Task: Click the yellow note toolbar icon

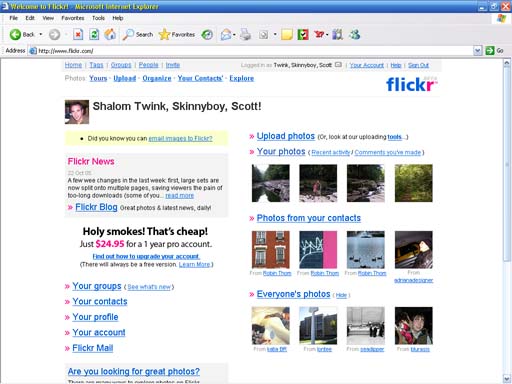Action: click(287, 34)
